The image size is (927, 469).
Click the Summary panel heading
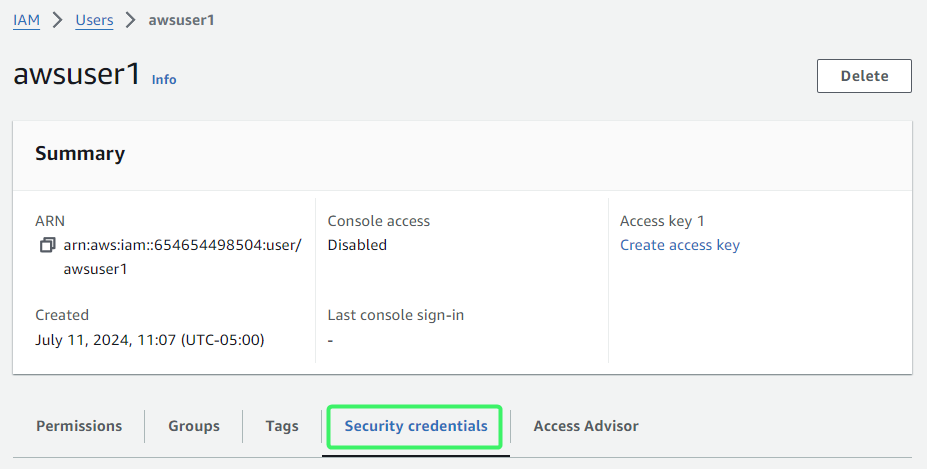[x=80, y=153]
